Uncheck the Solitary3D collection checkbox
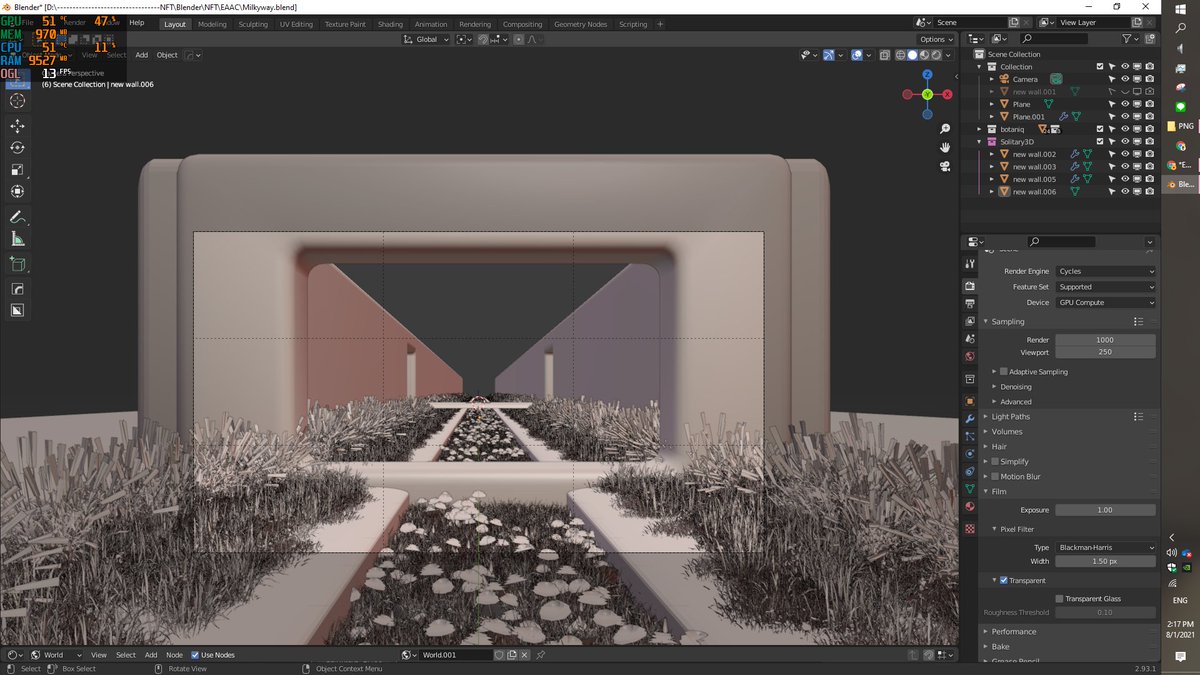This screenshot has width=1200, height=675. click(1100, 142)
